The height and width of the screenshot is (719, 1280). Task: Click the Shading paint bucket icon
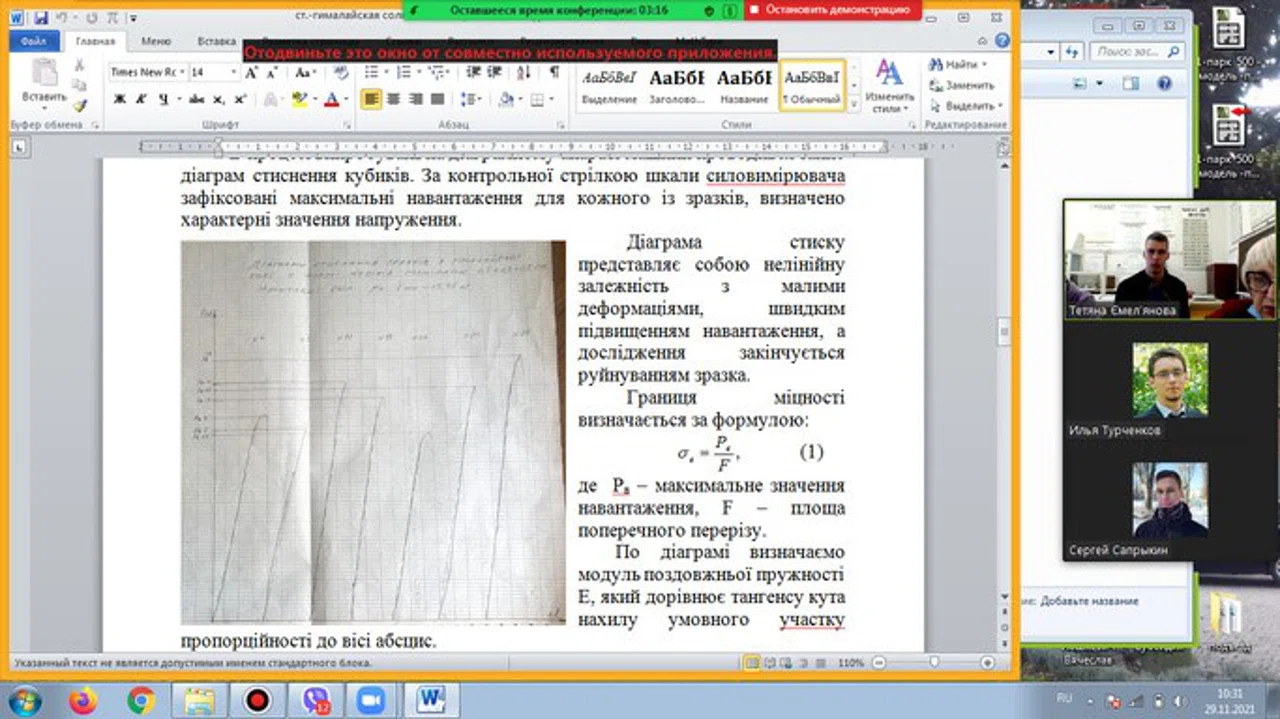click(507, 99)
